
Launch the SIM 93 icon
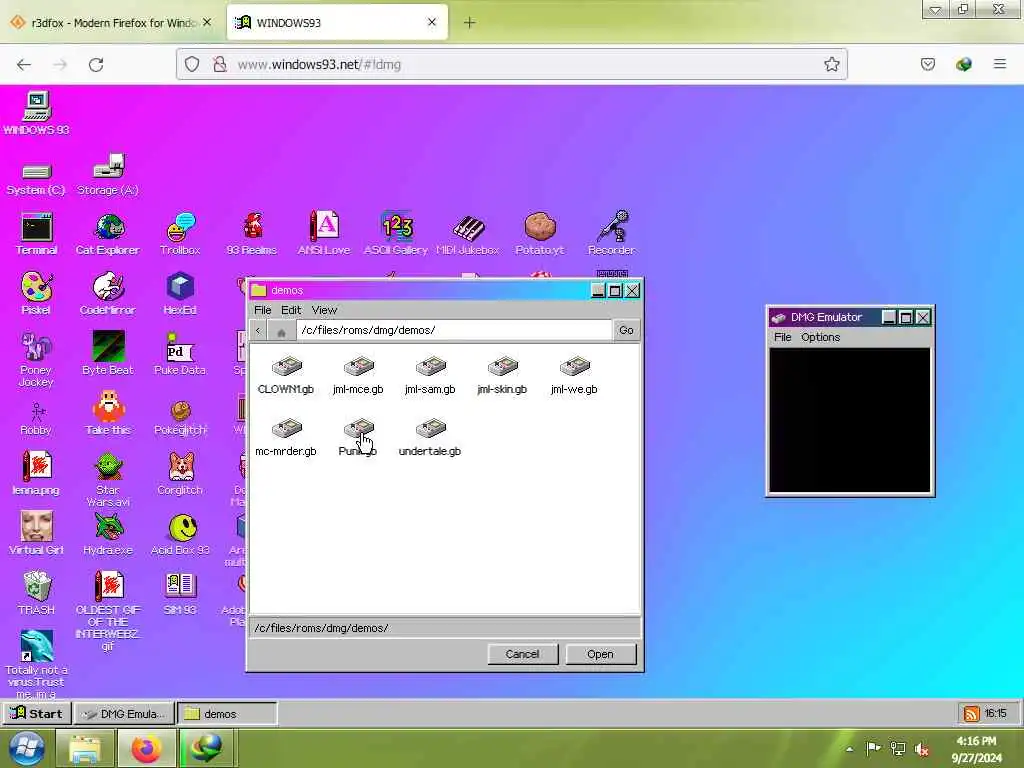click(180, 594)
